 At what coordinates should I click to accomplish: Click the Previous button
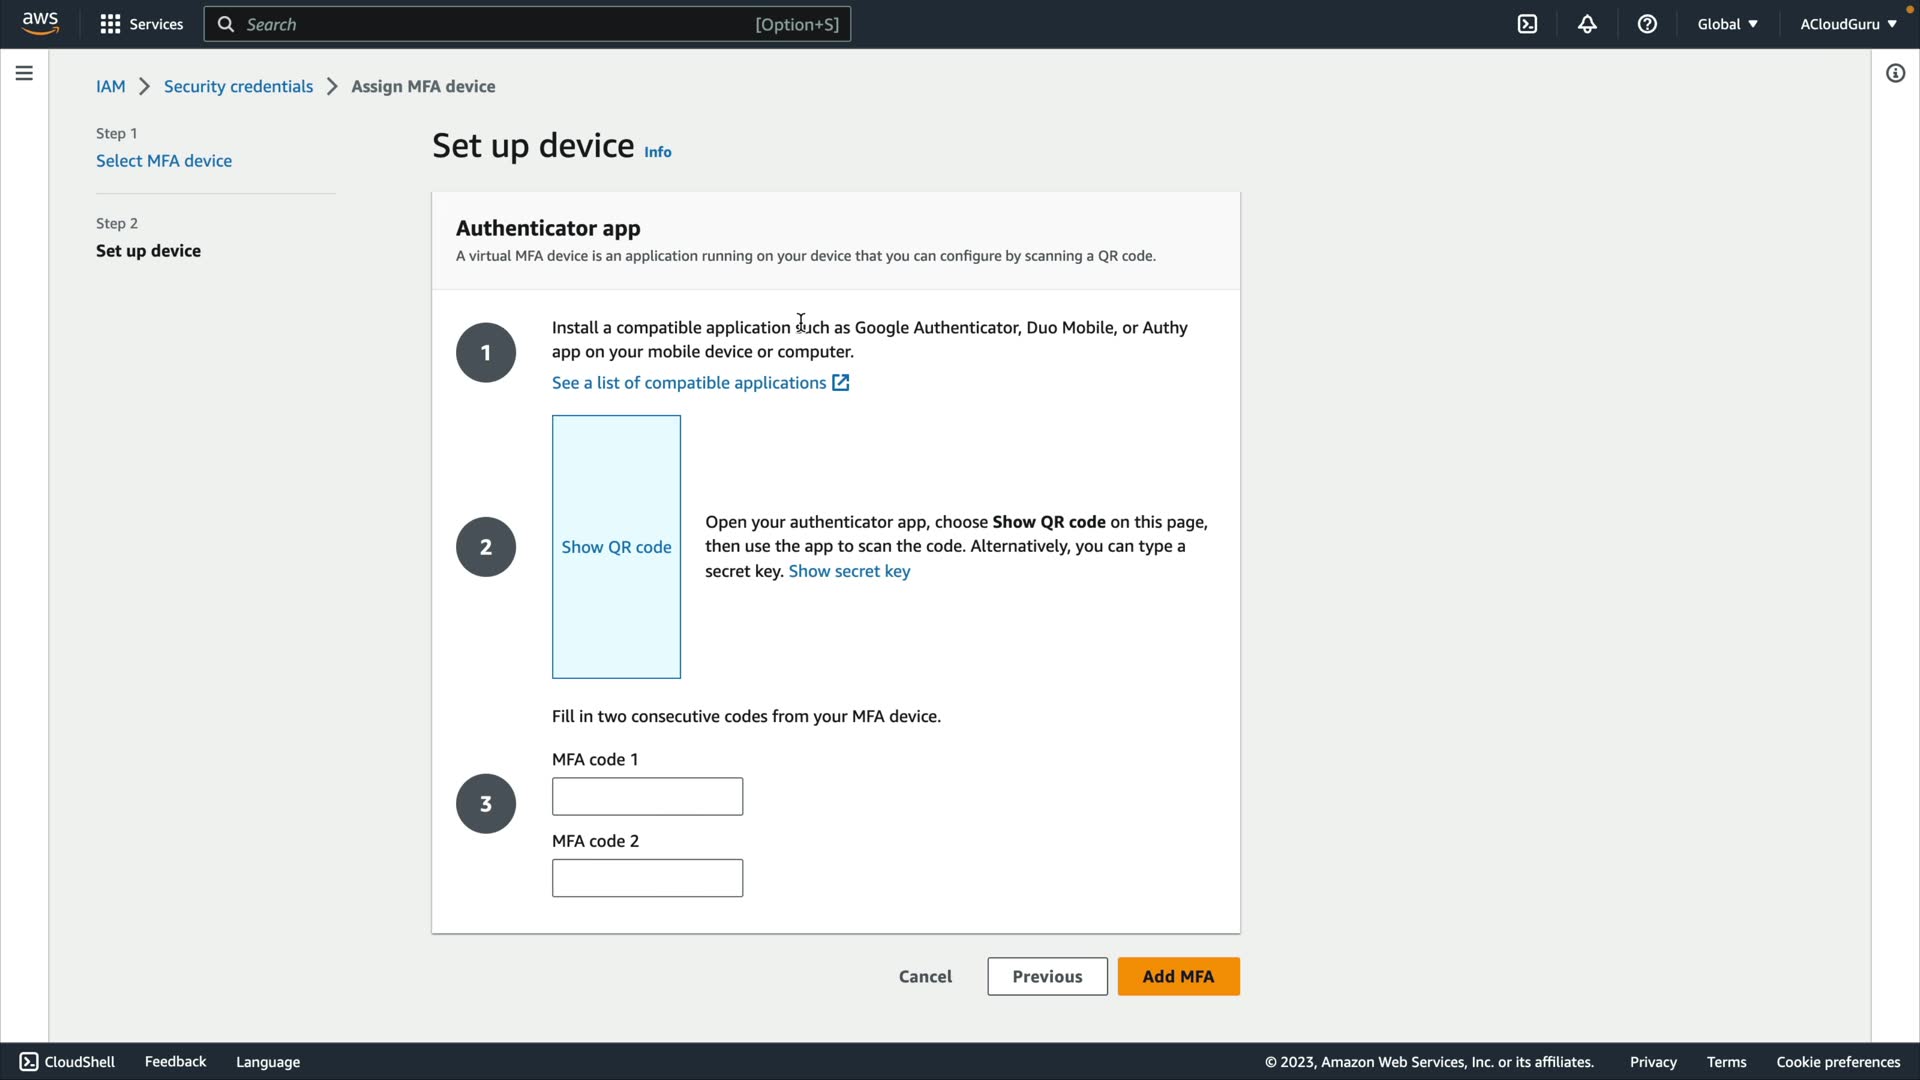tap(1047, 976)
